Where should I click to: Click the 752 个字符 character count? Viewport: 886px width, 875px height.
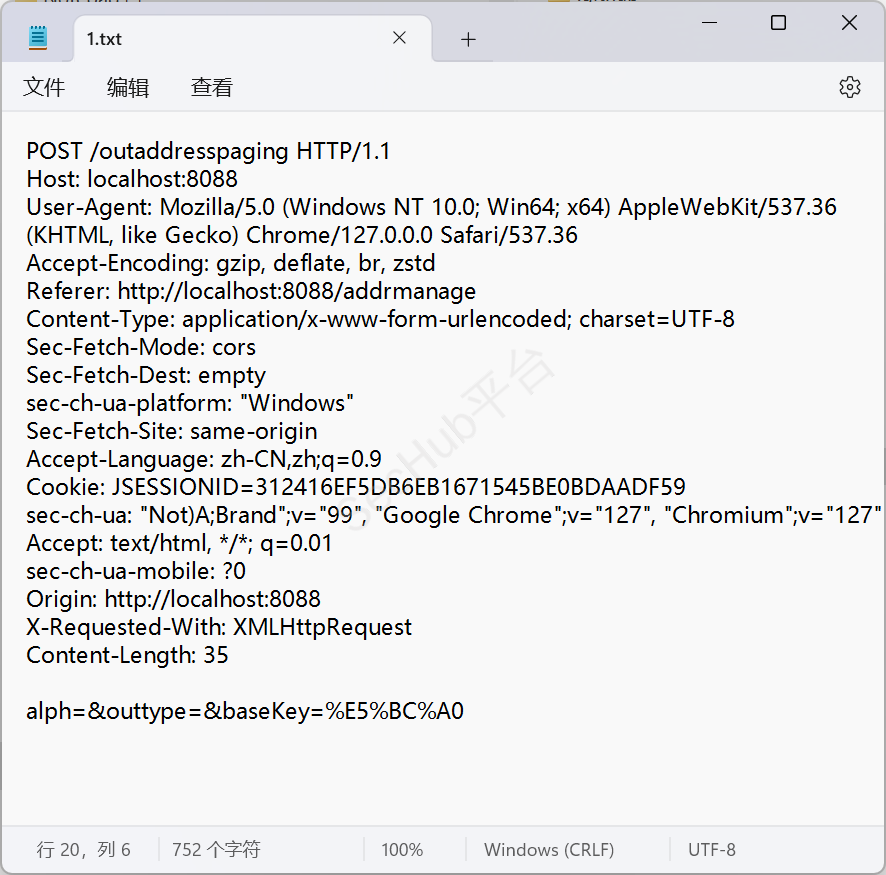coord(216,850)
